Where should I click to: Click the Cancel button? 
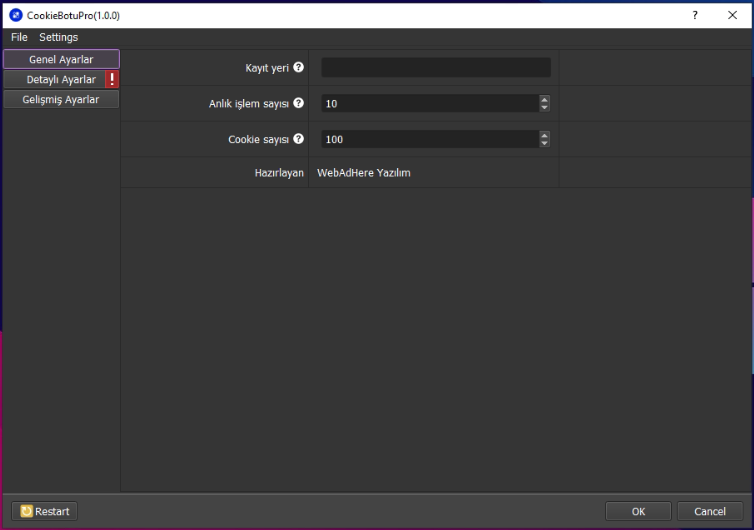click(x=709, y=511)
